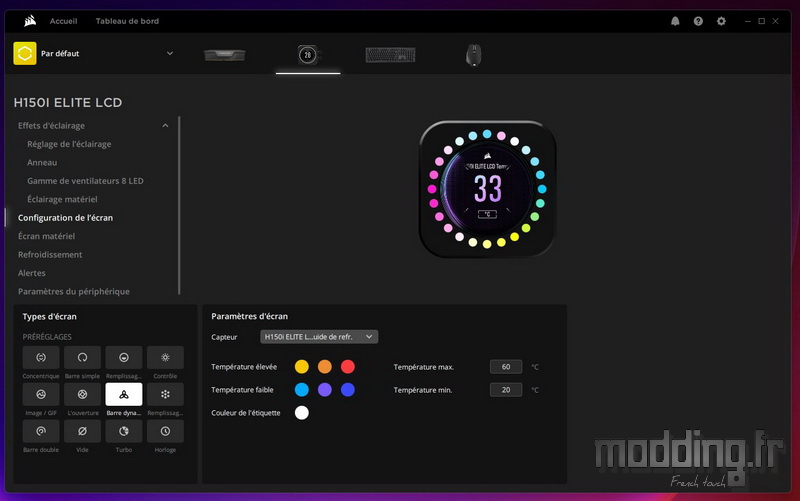
Task: Go to Tableau de bord tab
Action: [x=127, y=21]
